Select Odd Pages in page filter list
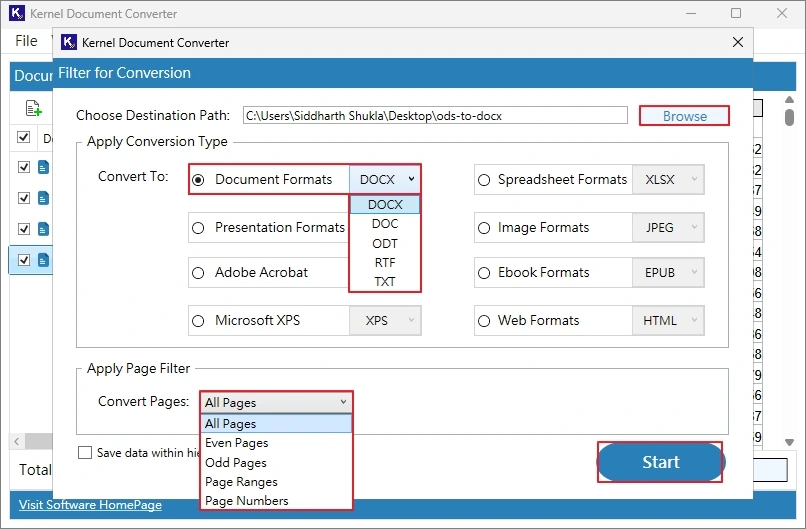The height and width of the screenshot is (529, 806). click(x=276, y=463)
